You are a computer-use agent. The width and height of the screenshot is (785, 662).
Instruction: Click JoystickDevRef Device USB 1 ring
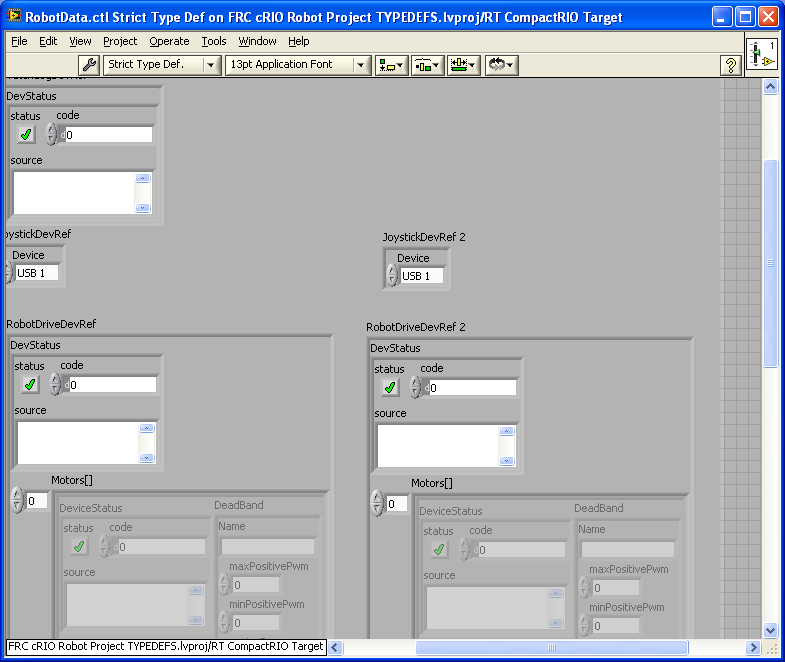[x=37, y=273]
